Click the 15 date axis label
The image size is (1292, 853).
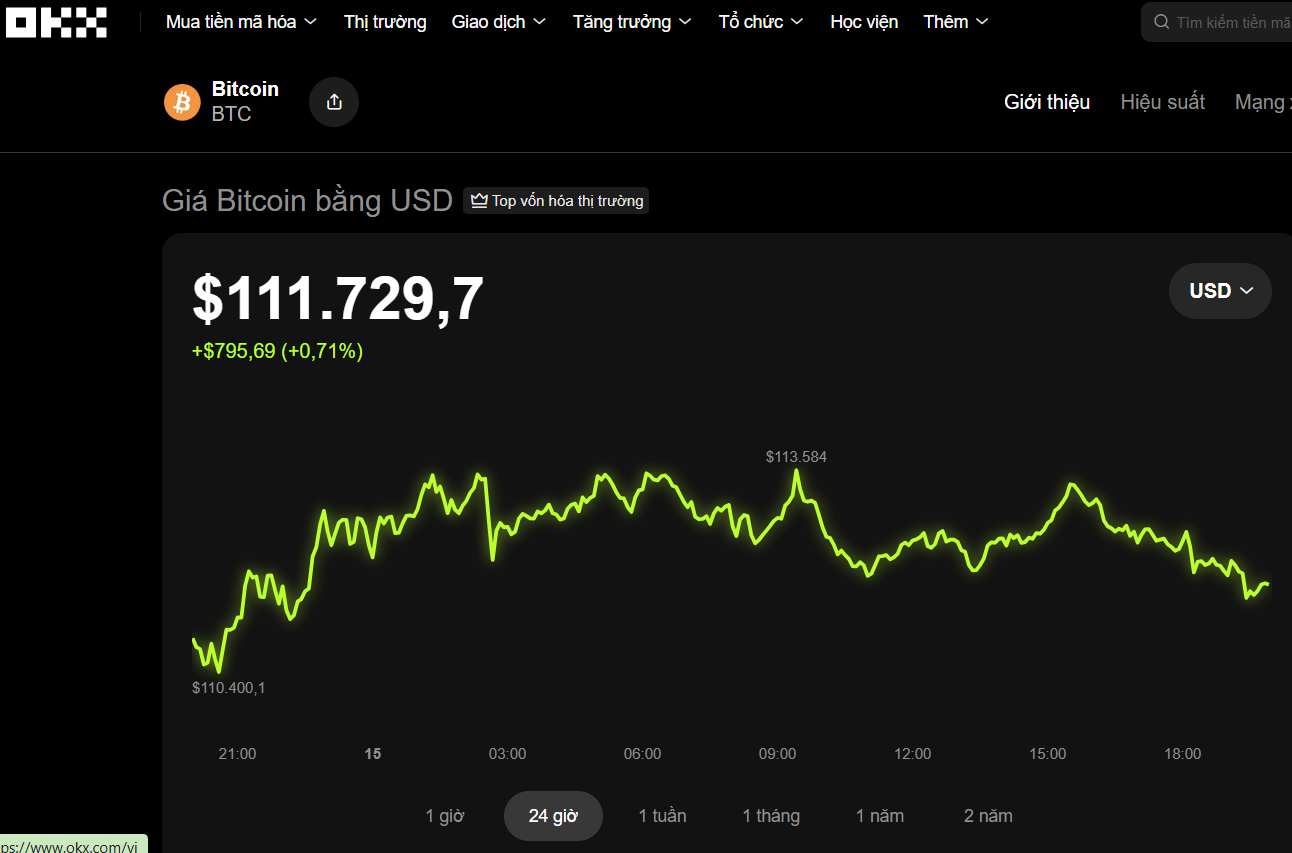[373, 754]
